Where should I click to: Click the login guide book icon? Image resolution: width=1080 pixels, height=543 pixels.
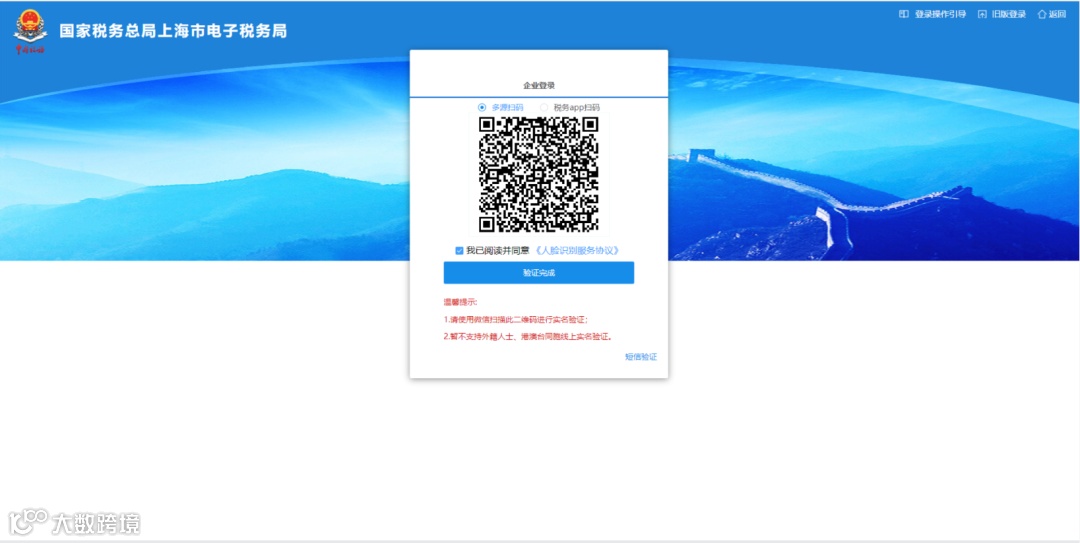click(x=904, y=14)
